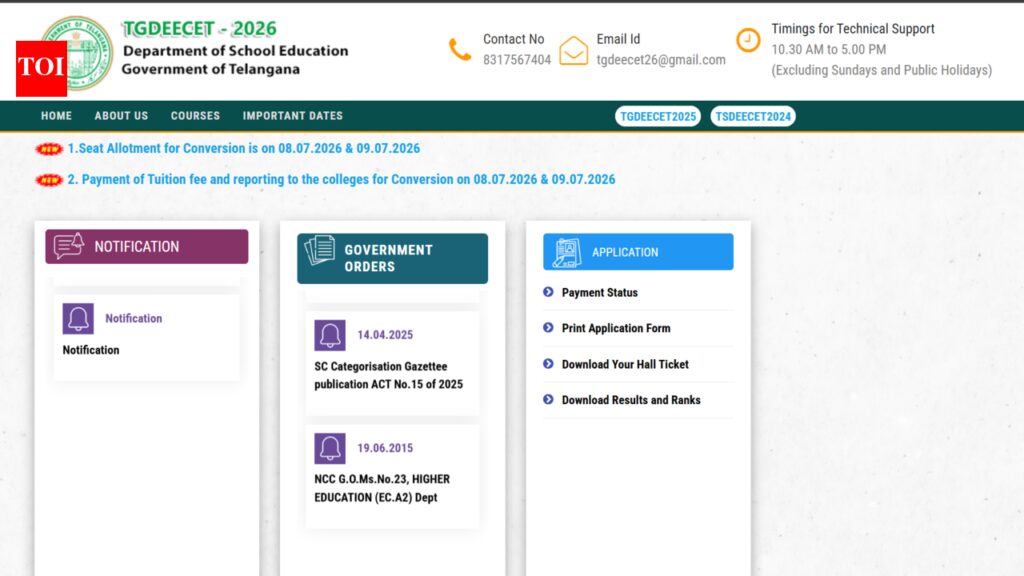Open Payment of Tuition fee notice
The height and width of the screenshot is (576, 1024).
pyautogui.click(x=341, y=180)
